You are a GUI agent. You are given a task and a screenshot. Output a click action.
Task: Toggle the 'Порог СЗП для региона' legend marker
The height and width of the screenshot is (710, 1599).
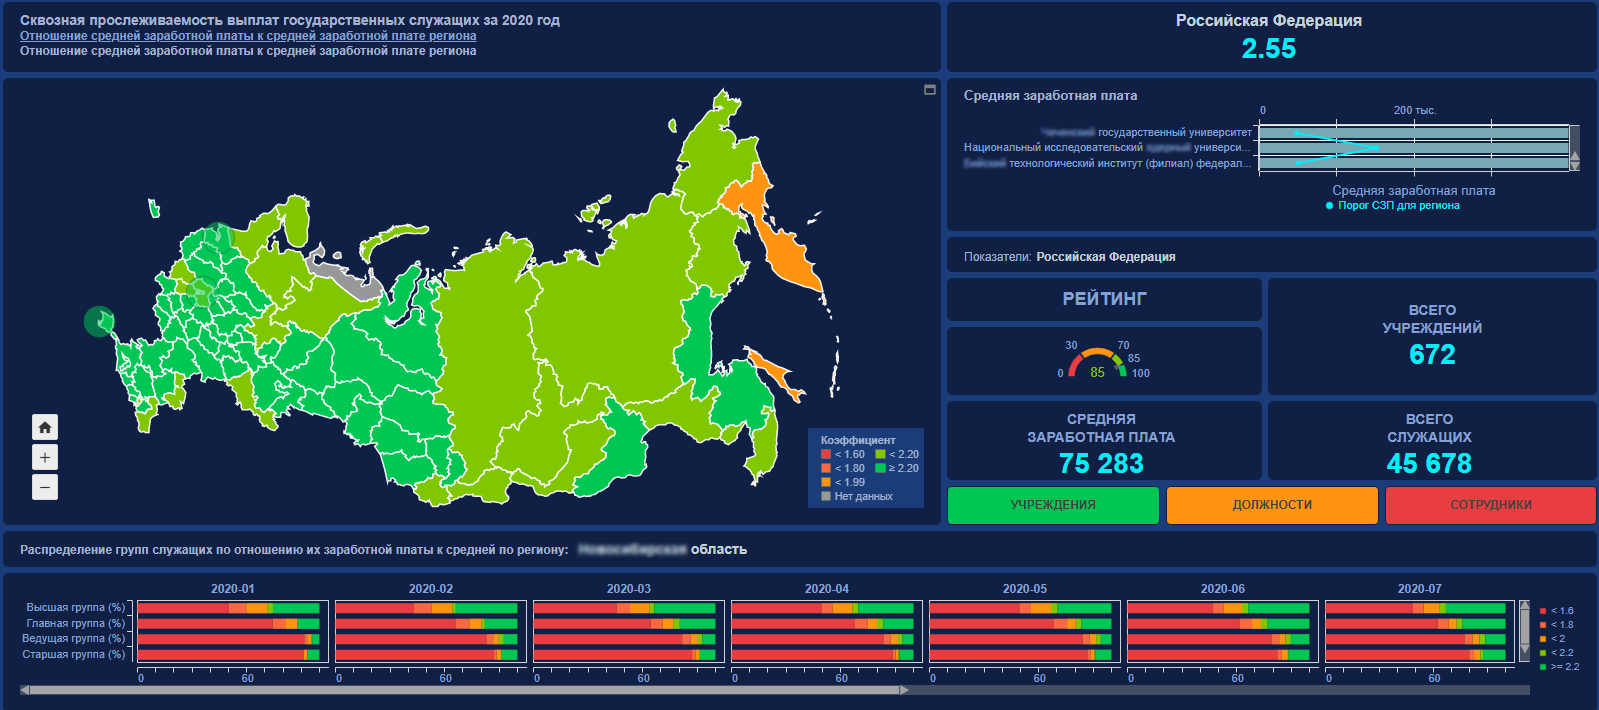pyautogui.click(x=1329, y=206)
